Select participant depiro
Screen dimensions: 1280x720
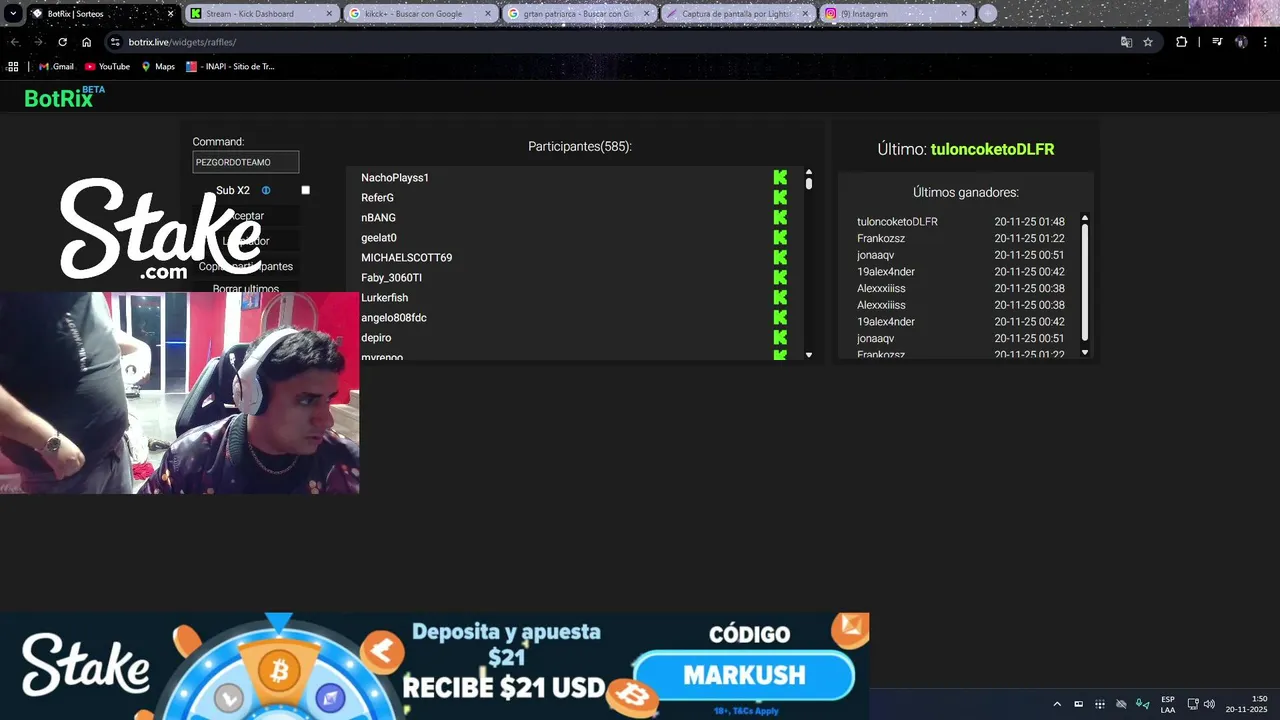(376, 338)
